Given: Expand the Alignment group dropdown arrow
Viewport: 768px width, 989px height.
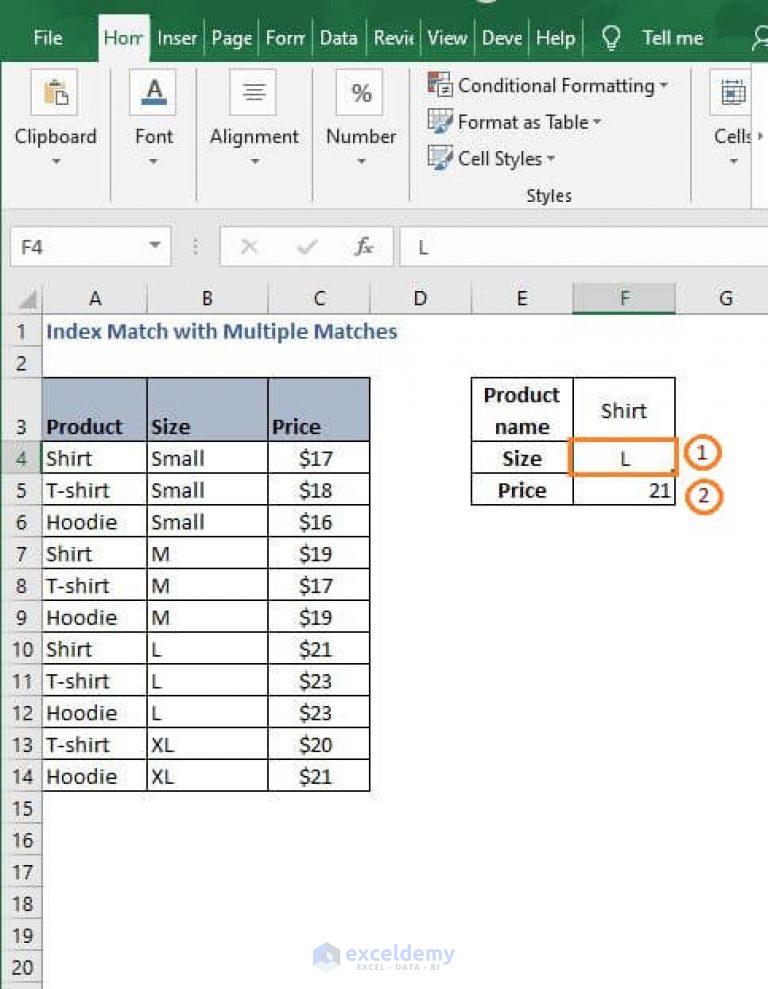Looking at the screenshot, I should pyautogui.click(x=255, y=161).
